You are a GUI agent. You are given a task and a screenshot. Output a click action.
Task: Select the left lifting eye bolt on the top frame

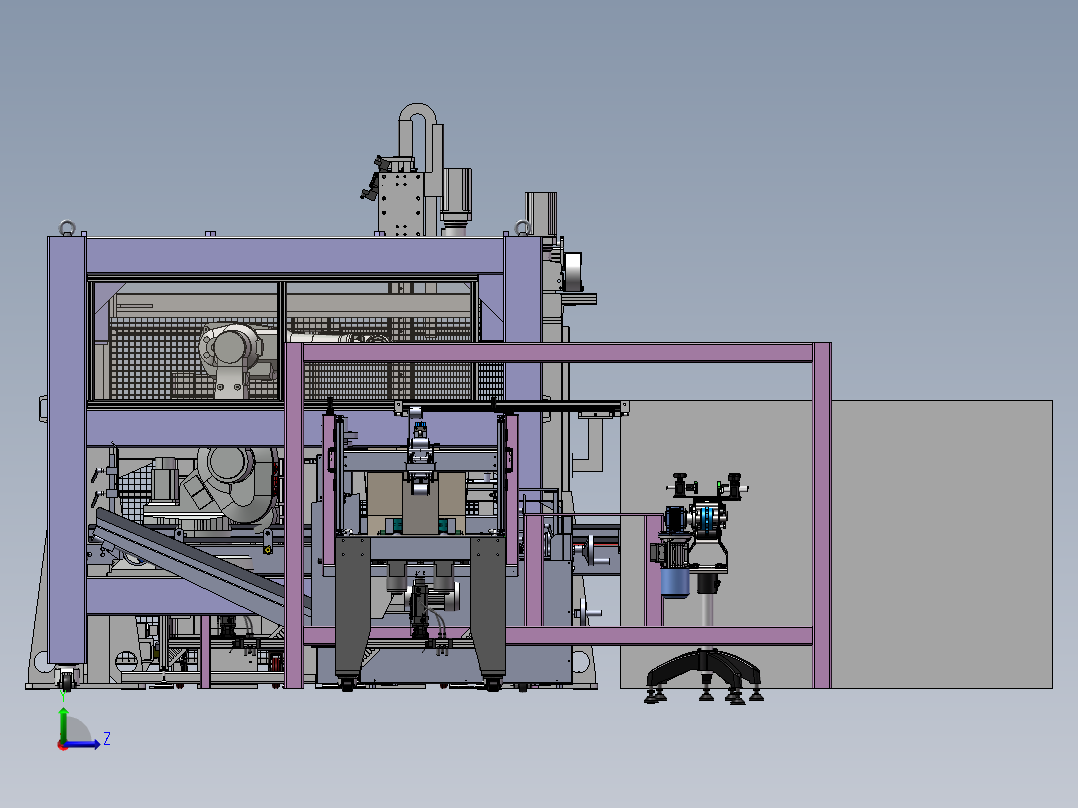(67, 228)
